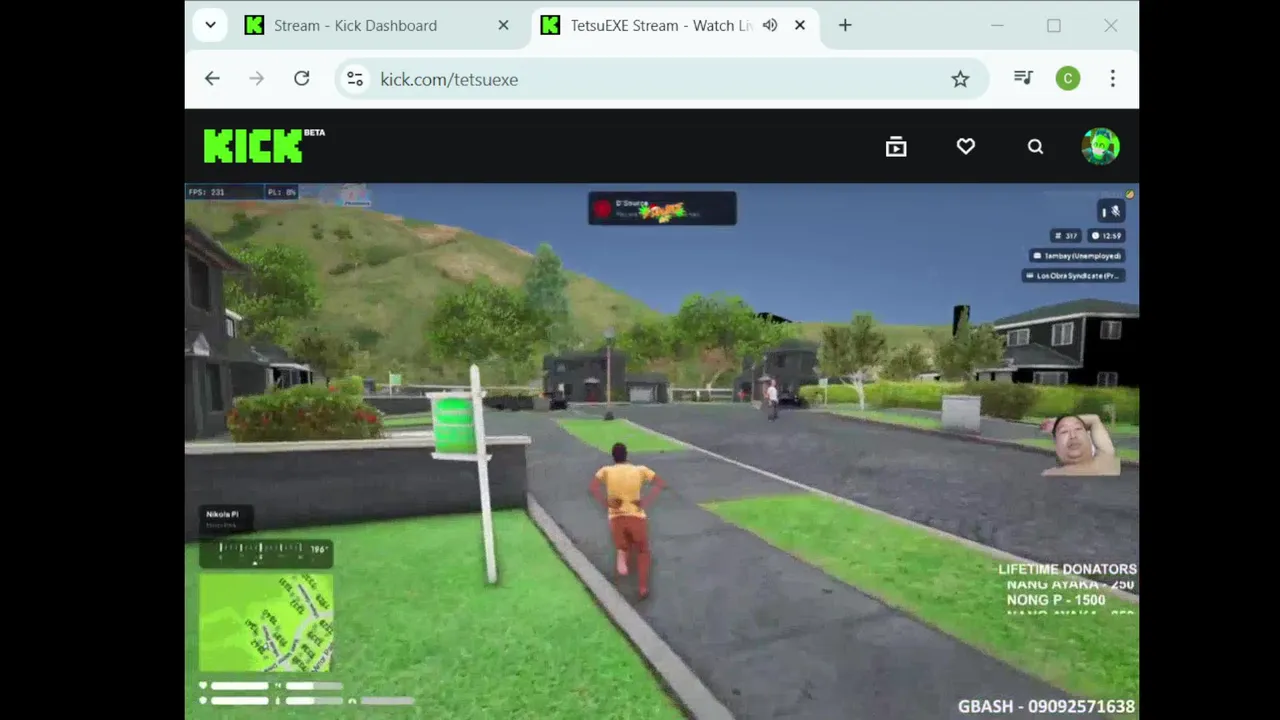
Task: Click the NONG P - 1500 entry
Action: click(x=1056, y=600)
